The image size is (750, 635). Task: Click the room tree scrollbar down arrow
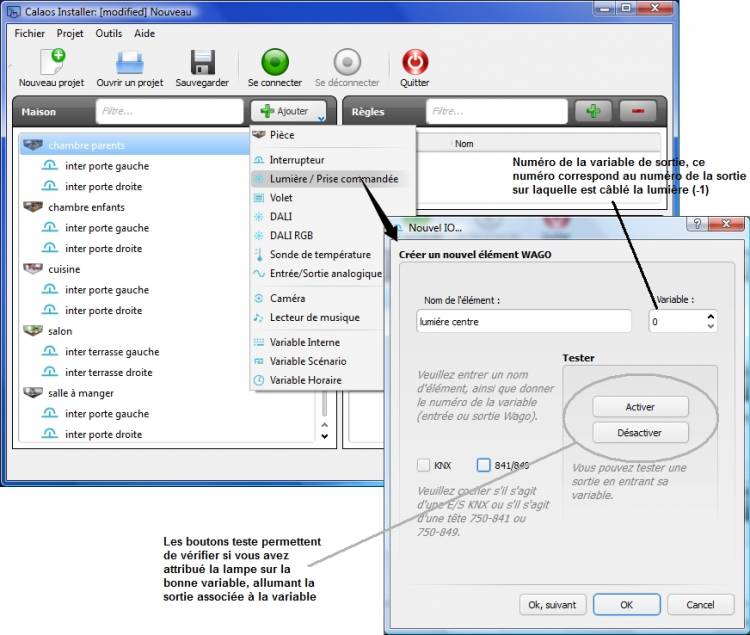tap(325, 436)
